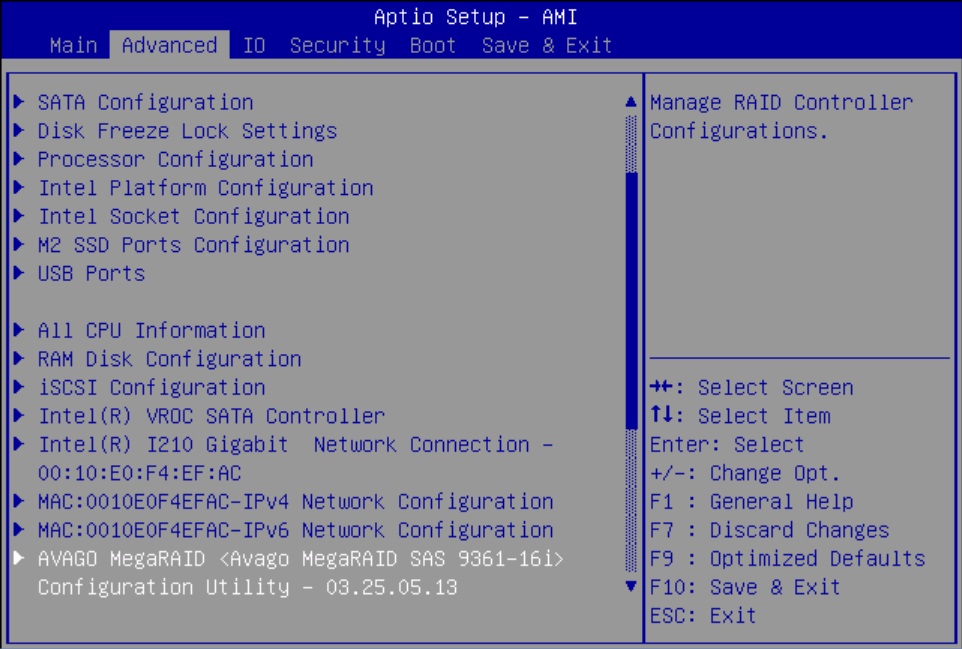Image resolution: width=962 pixels, height=649 pixels.
Task: Select Intel Platform Configuration entry
Action: coord(205,188)
